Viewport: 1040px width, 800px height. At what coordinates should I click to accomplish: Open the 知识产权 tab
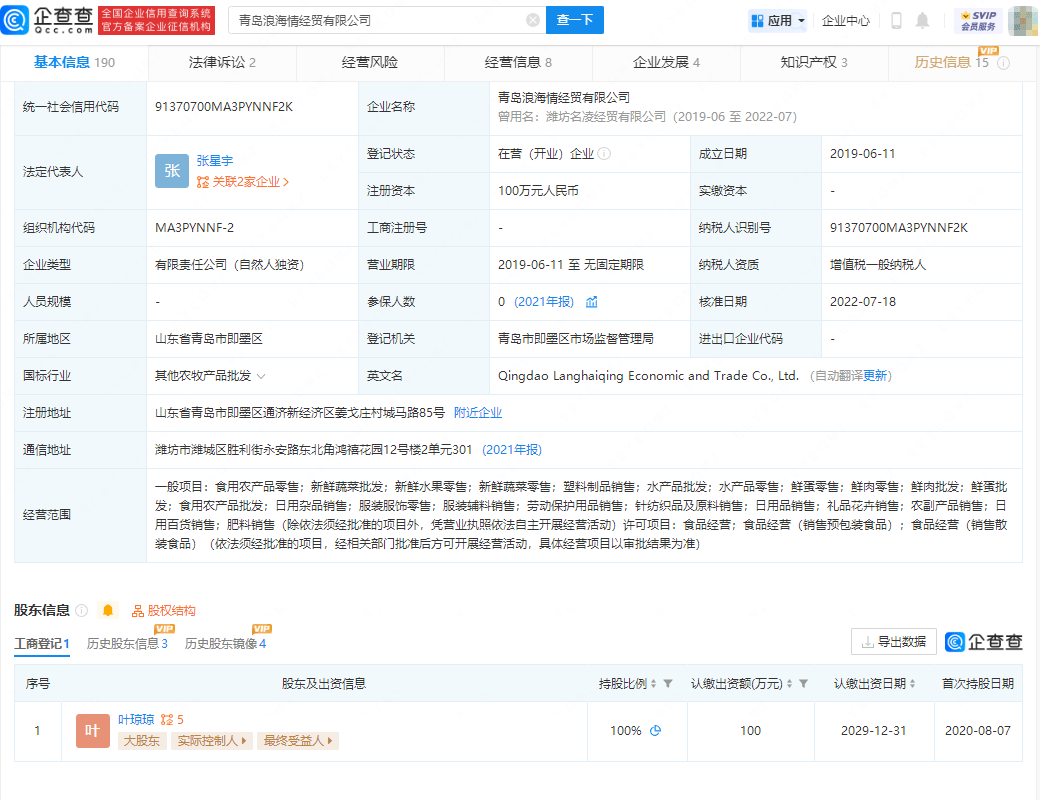point(813,62)
